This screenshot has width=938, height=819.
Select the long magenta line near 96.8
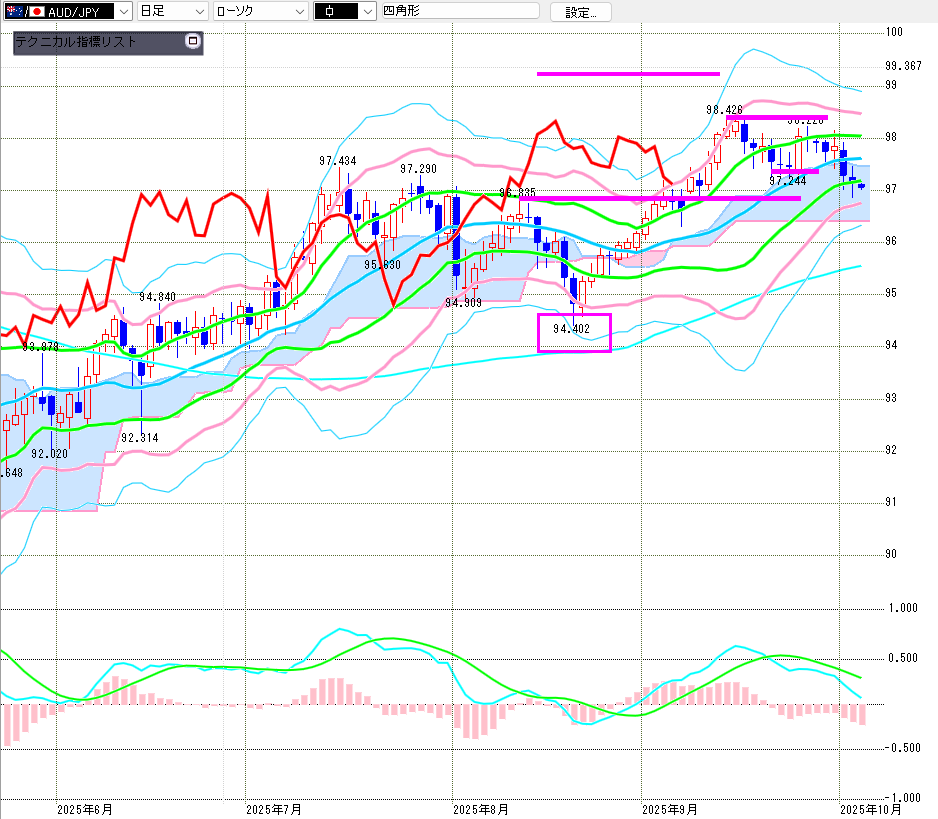(660, 198)
